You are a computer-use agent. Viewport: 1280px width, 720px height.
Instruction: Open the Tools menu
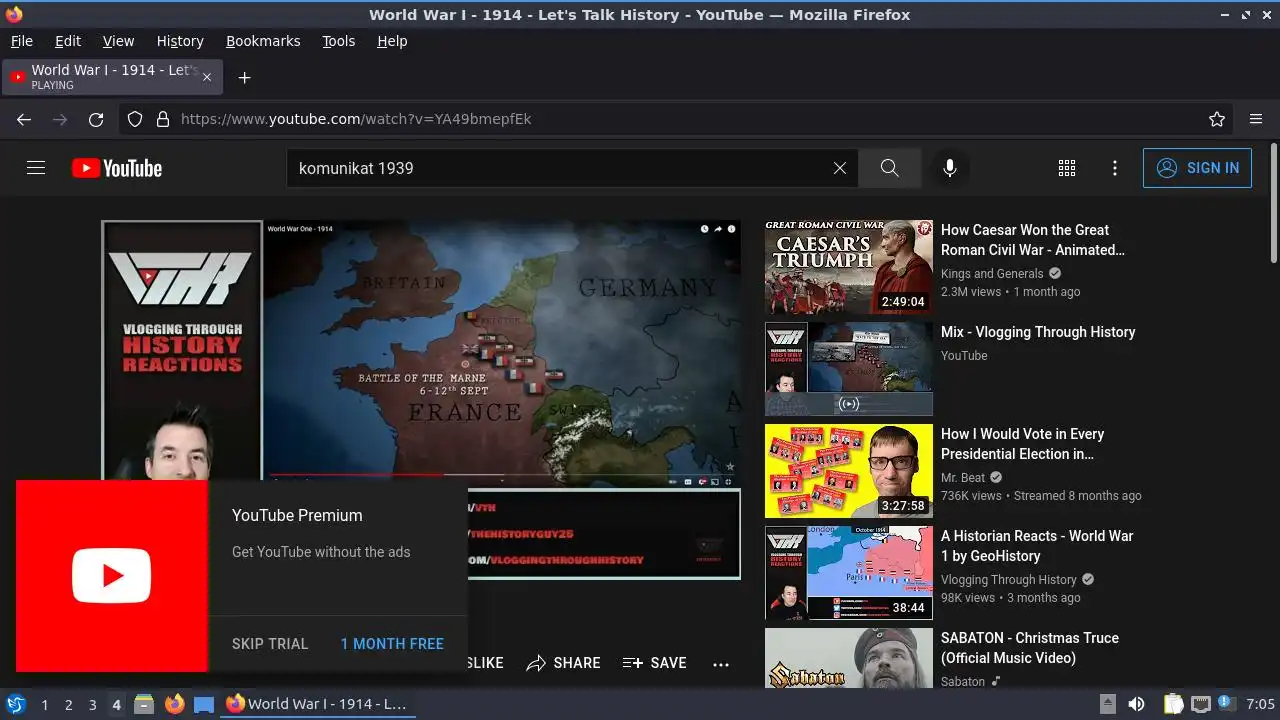tap(338, 41)
